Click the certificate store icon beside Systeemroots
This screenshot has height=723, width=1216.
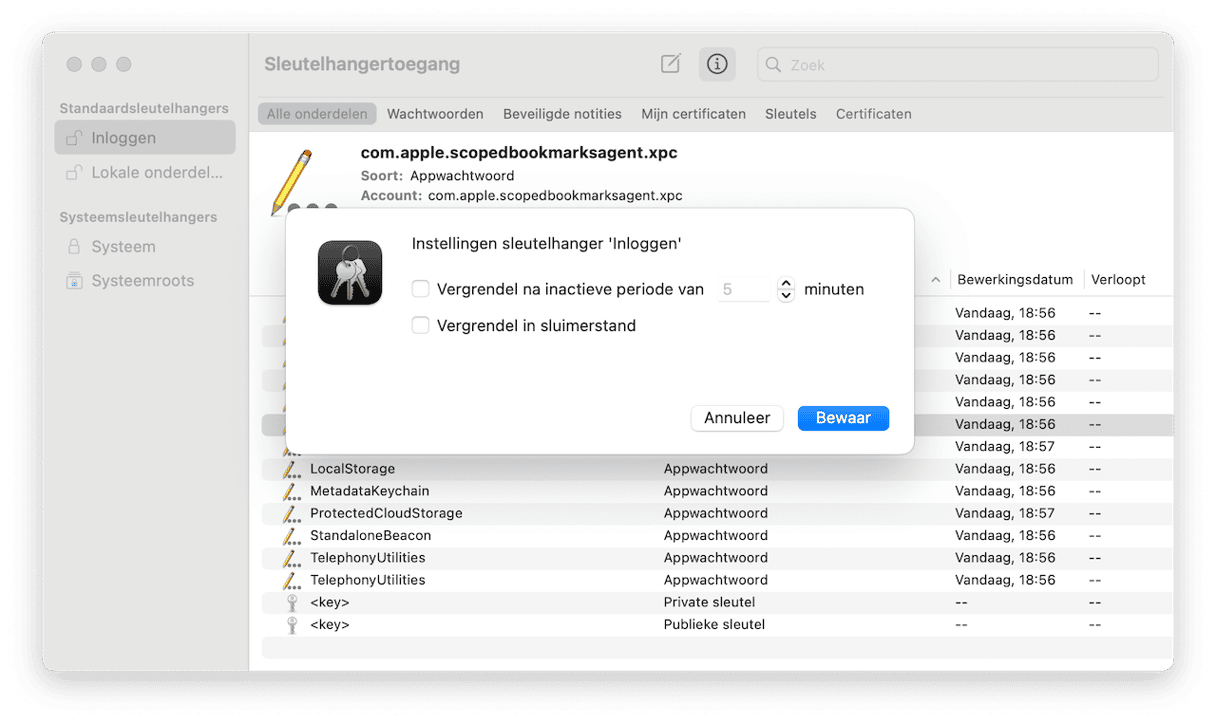[74, 281]
